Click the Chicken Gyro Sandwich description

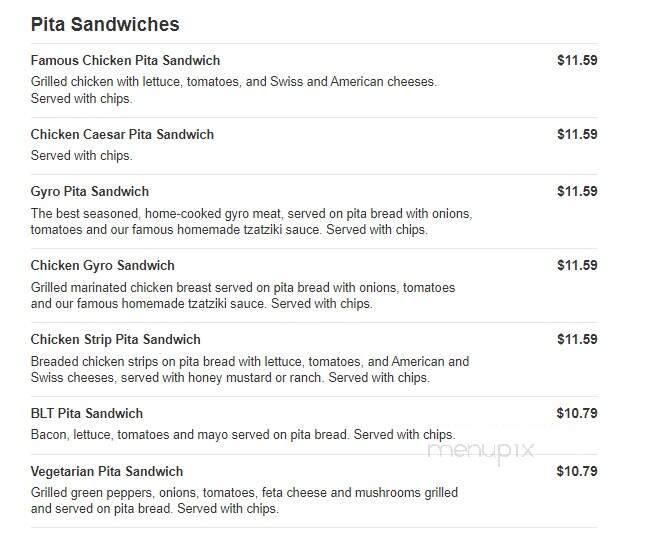coord(243,296)
